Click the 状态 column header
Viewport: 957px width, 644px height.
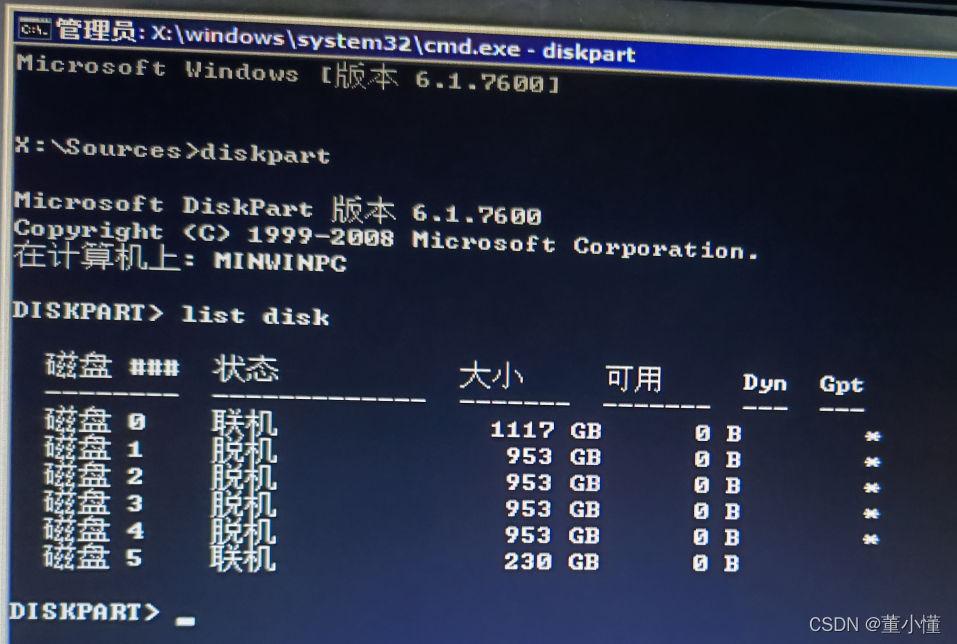[245, 369]
